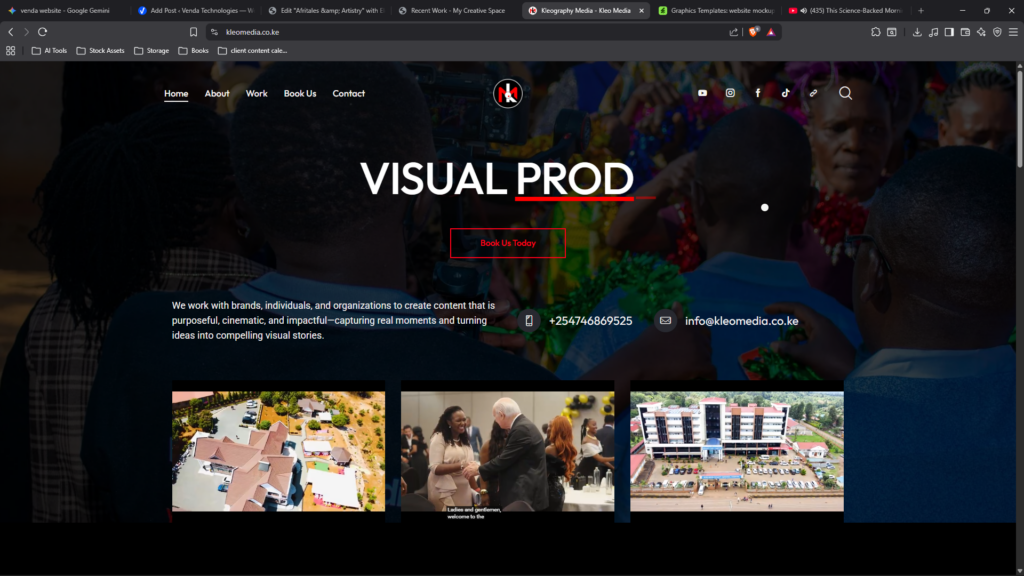
Task: Open the browser downloads icon
Action: 917,32
